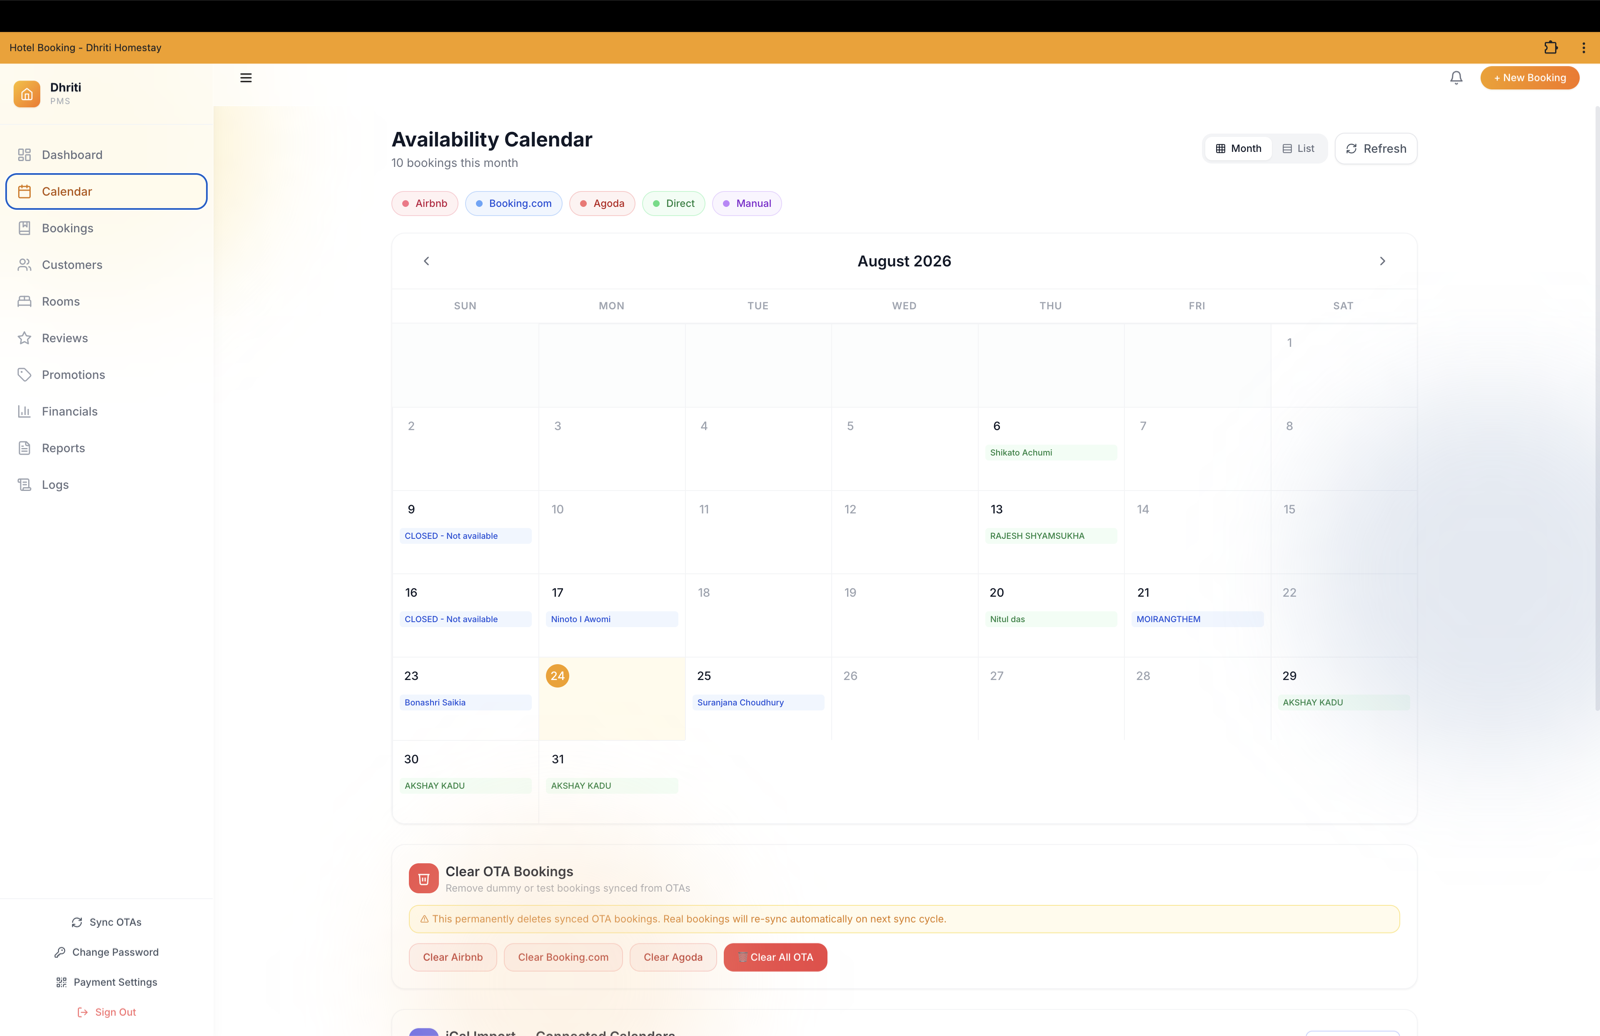Go to the next month
Viewport: 1600px width, 1036px height.
pos(1382,261)
